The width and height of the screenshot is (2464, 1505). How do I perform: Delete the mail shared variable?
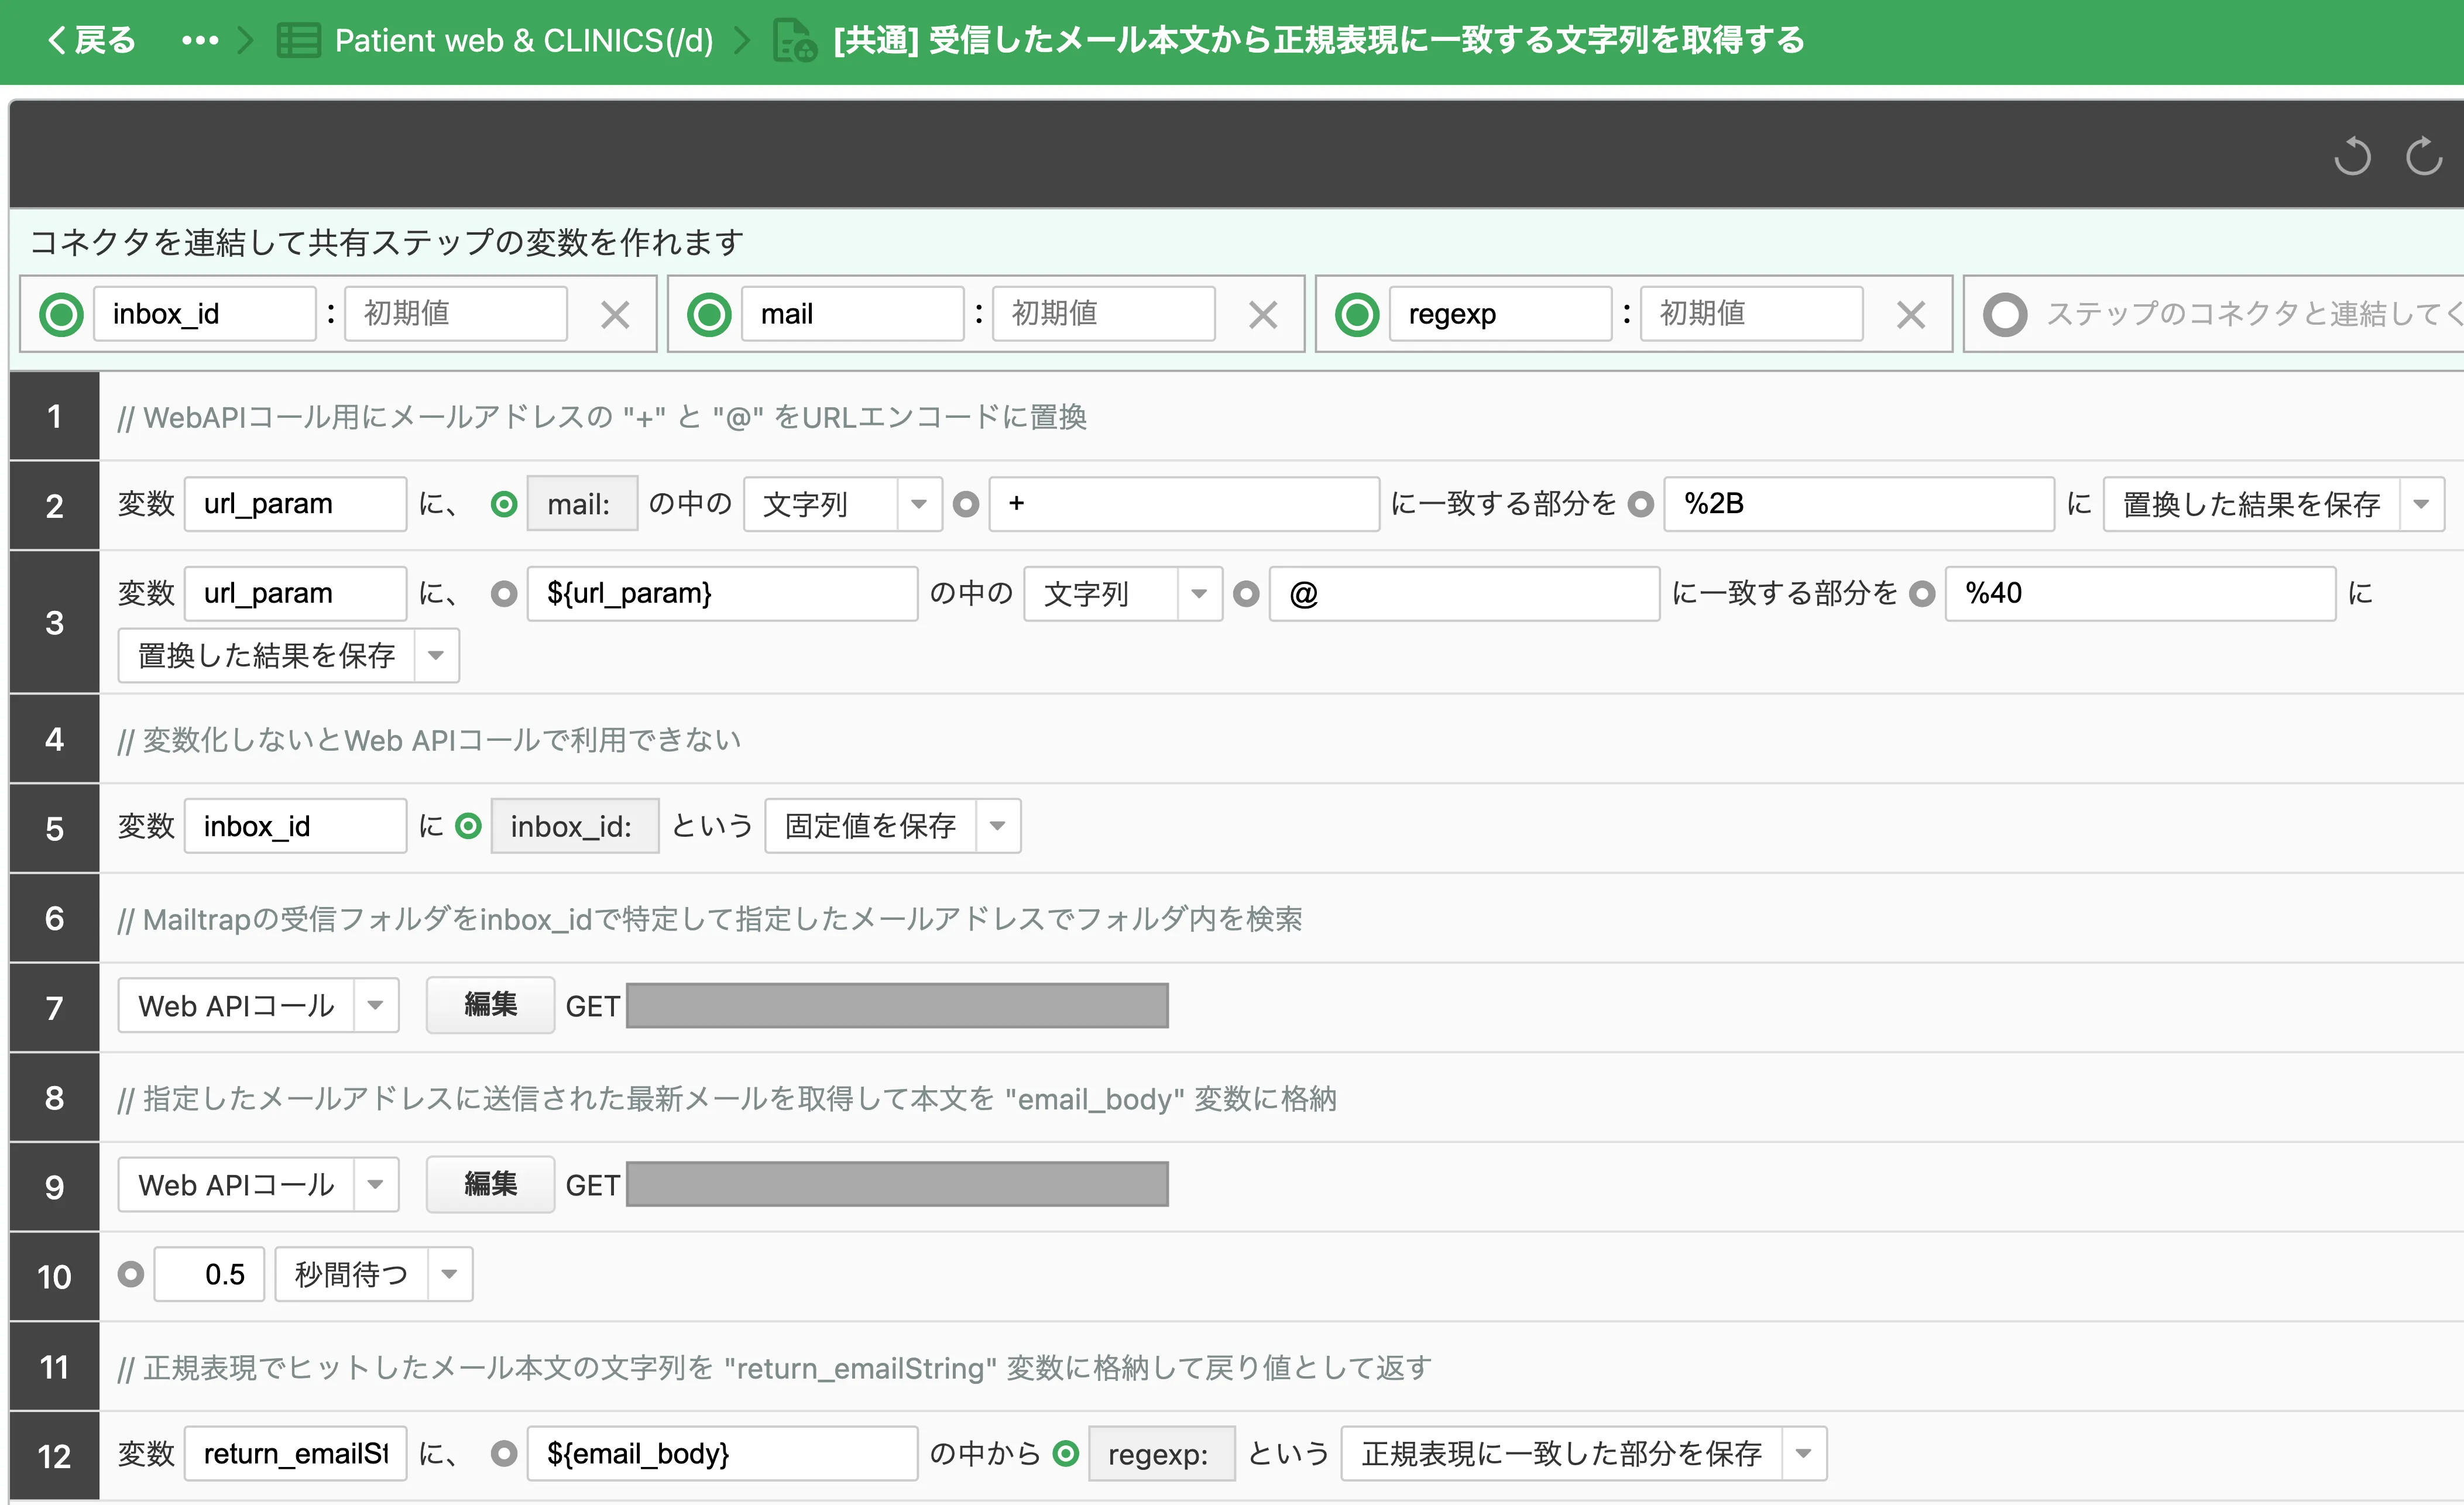click(1263, 315)
